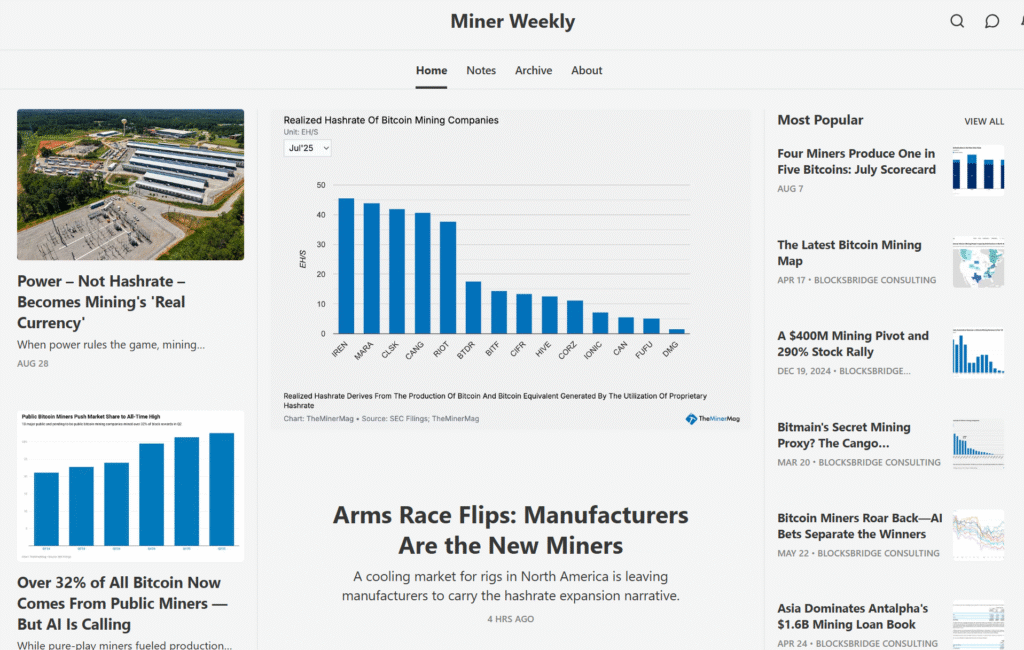Select the HIVE bar in chart
The height and width of the screenshot is (650, 1024).
(x=550, y=315)
